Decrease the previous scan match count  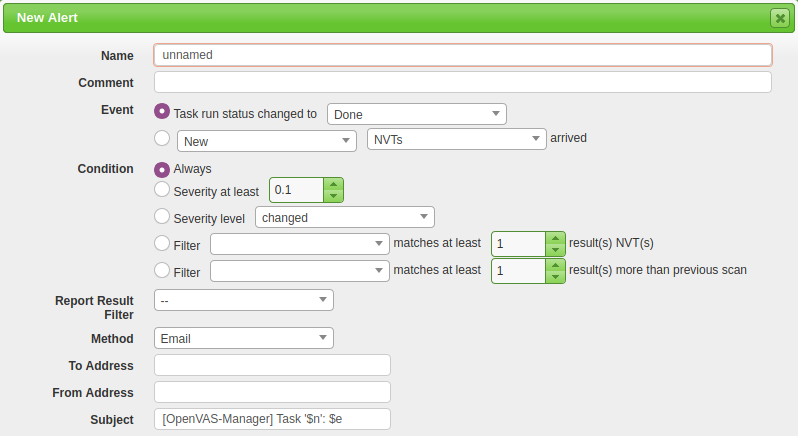[x=556, y=277]
